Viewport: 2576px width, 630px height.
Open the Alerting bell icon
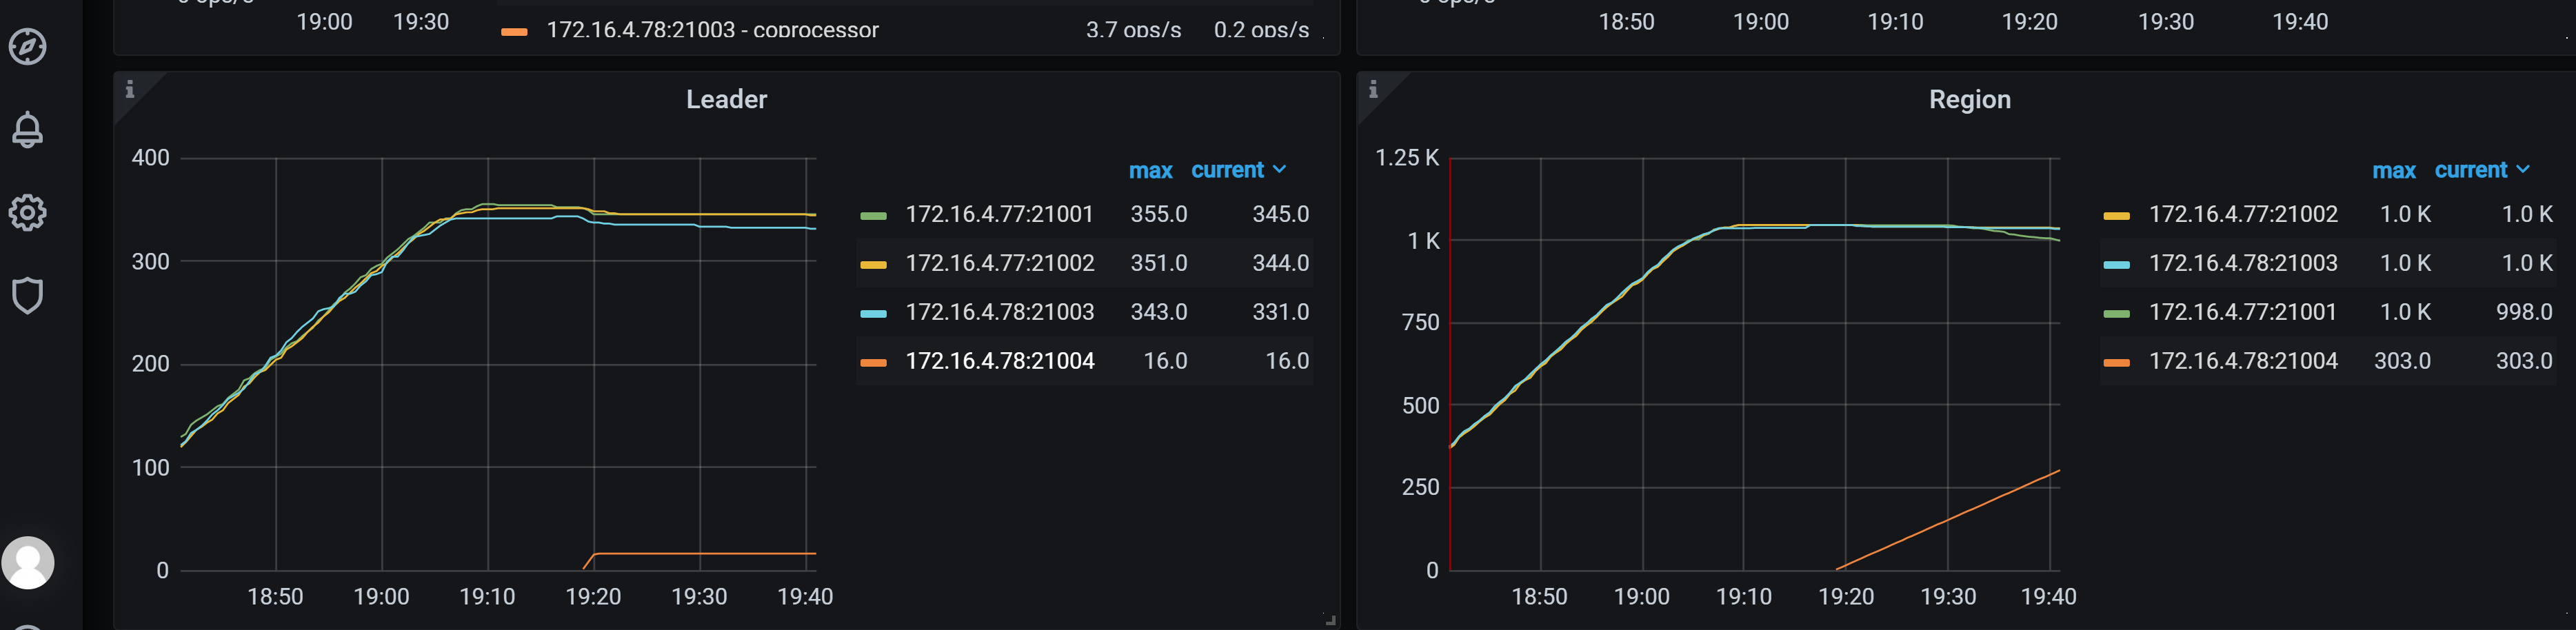[27, 129]
